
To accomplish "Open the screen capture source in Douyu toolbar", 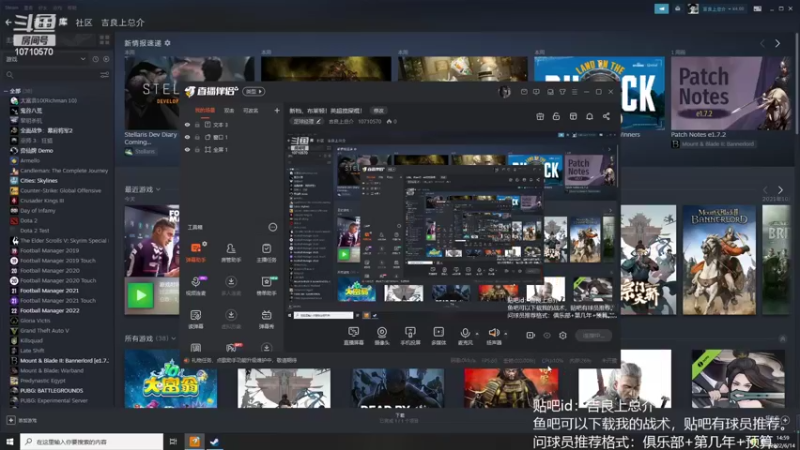I will [x=354, y=335].
